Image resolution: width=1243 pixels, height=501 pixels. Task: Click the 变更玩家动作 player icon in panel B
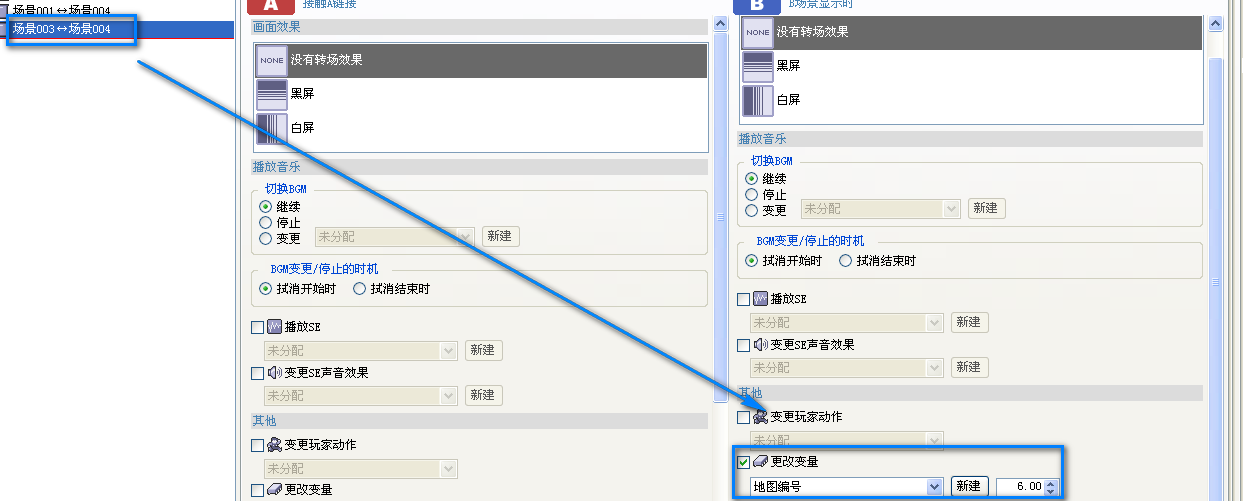click(x=761, y=417)
